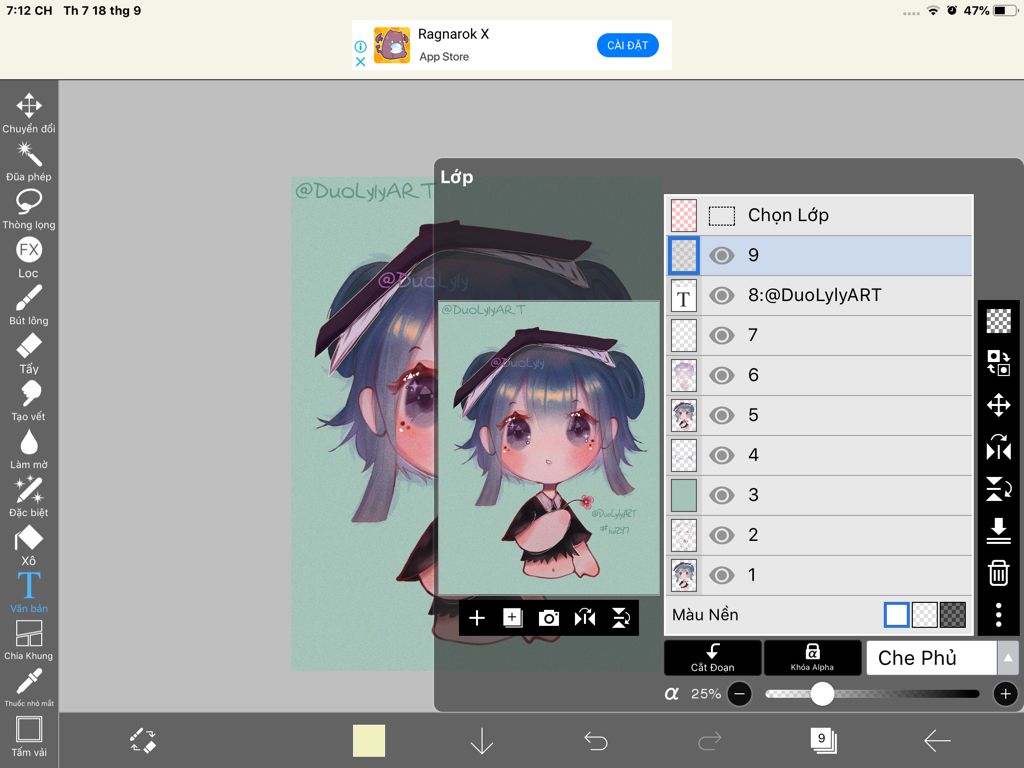
Task: Flip layer horizontally in layer preview toolbar
Action: point(584,618)
